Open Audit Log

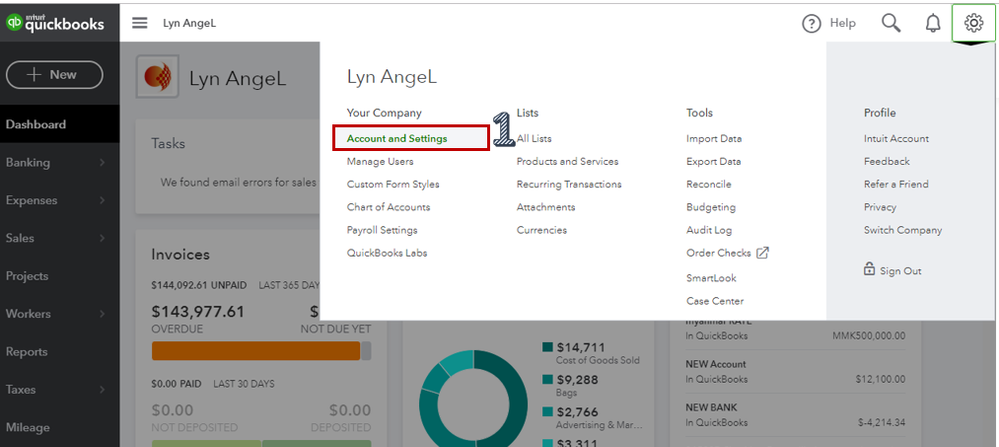point(709,230)
